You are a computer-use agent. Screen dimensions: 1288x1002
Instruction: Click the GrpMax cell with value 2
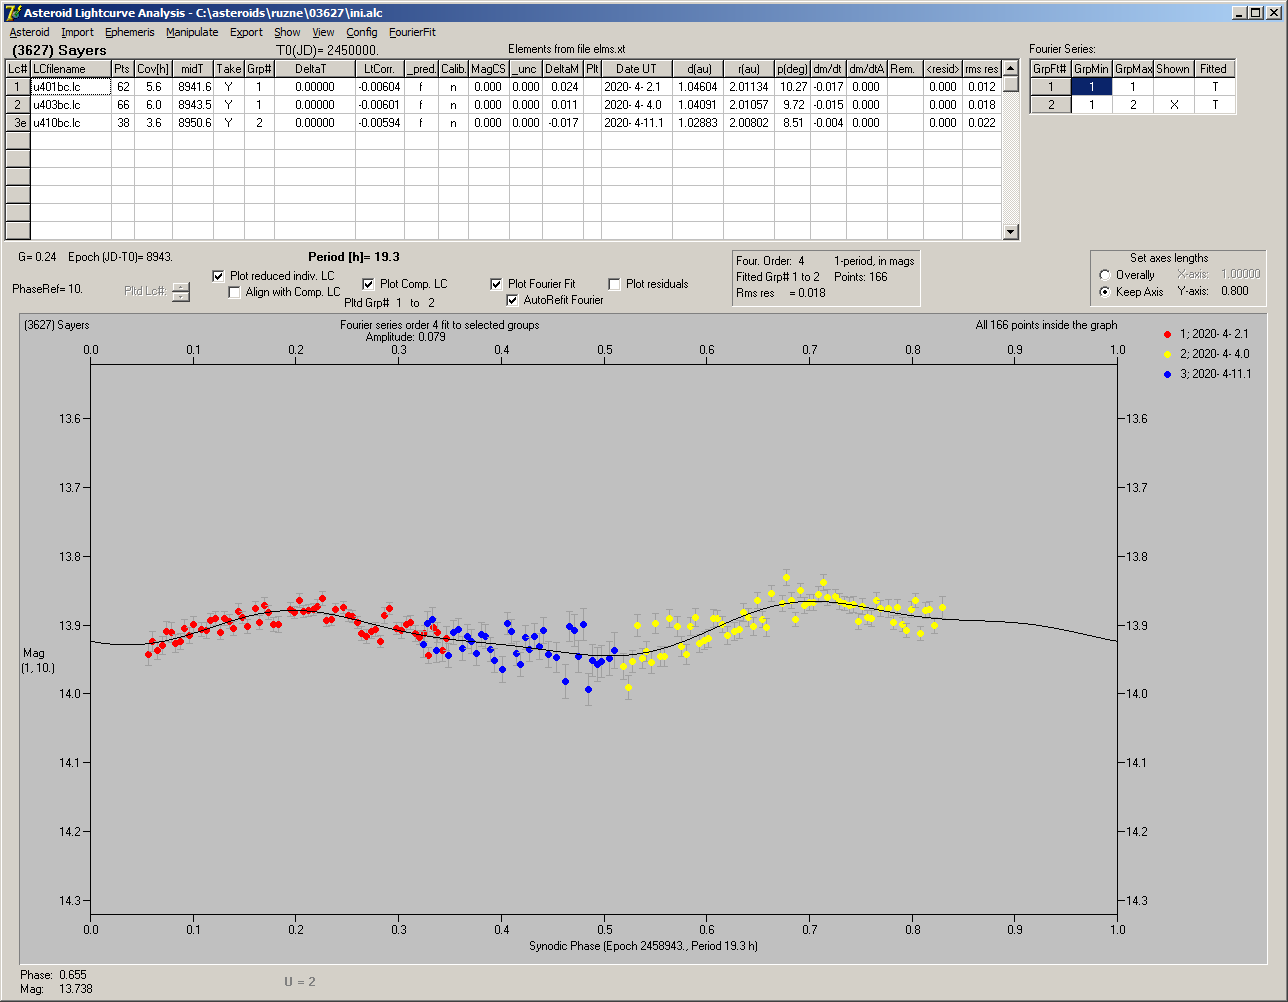click(1133, 104)
